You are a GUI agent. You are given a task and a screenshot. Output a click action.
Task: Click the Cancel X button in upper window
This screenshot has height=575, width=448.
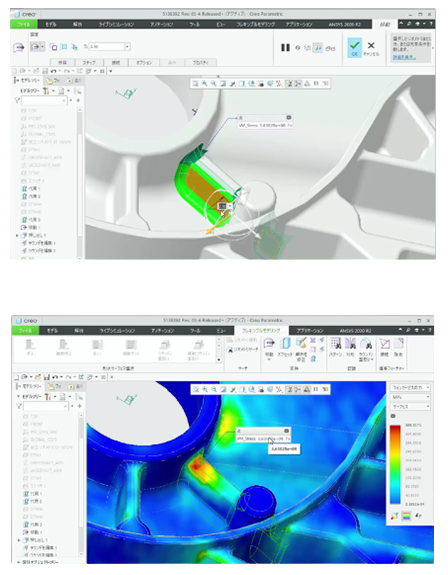pos(371,48)
